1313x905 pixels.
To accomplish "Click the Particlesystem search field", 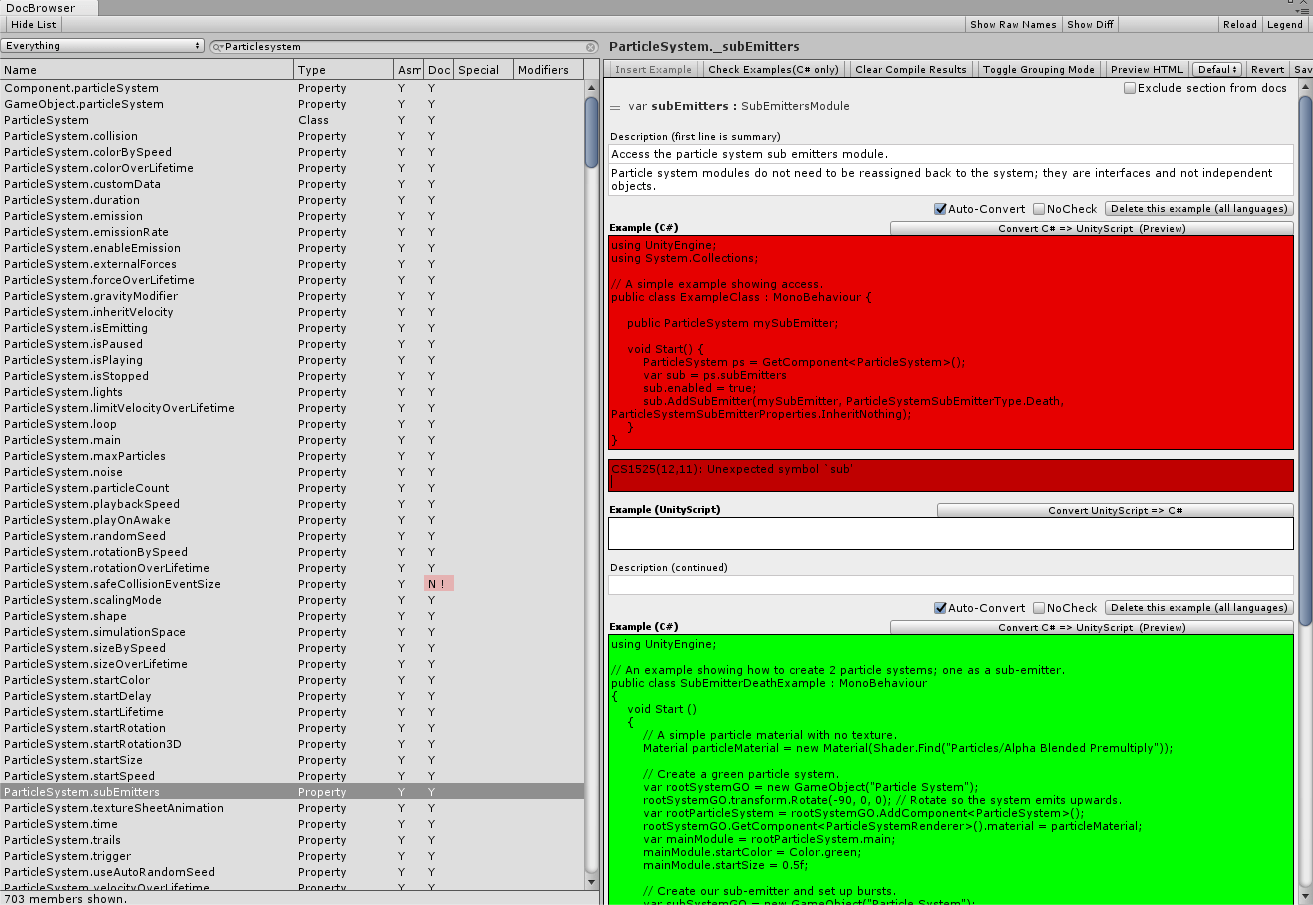I will (405, 46).
